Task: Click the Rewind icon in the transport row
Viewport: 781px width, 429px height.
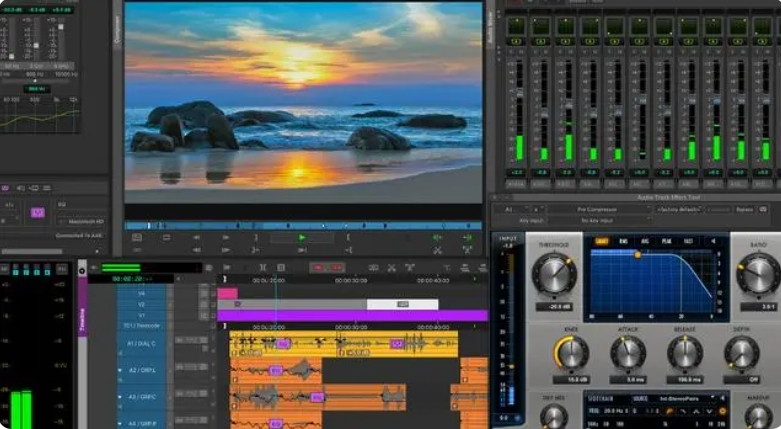Action: (197, 238)
